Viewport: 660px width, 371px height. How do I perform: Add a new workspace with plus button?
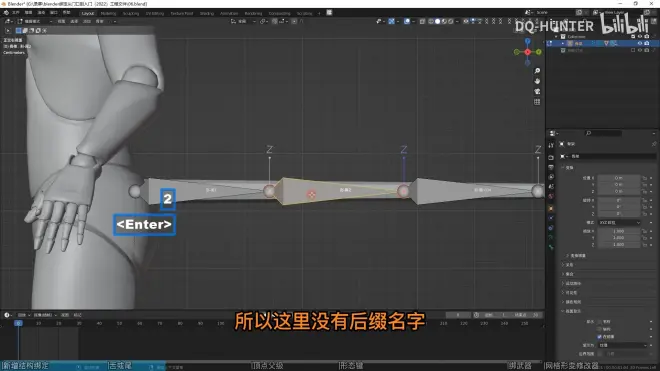tap(319, 13)
